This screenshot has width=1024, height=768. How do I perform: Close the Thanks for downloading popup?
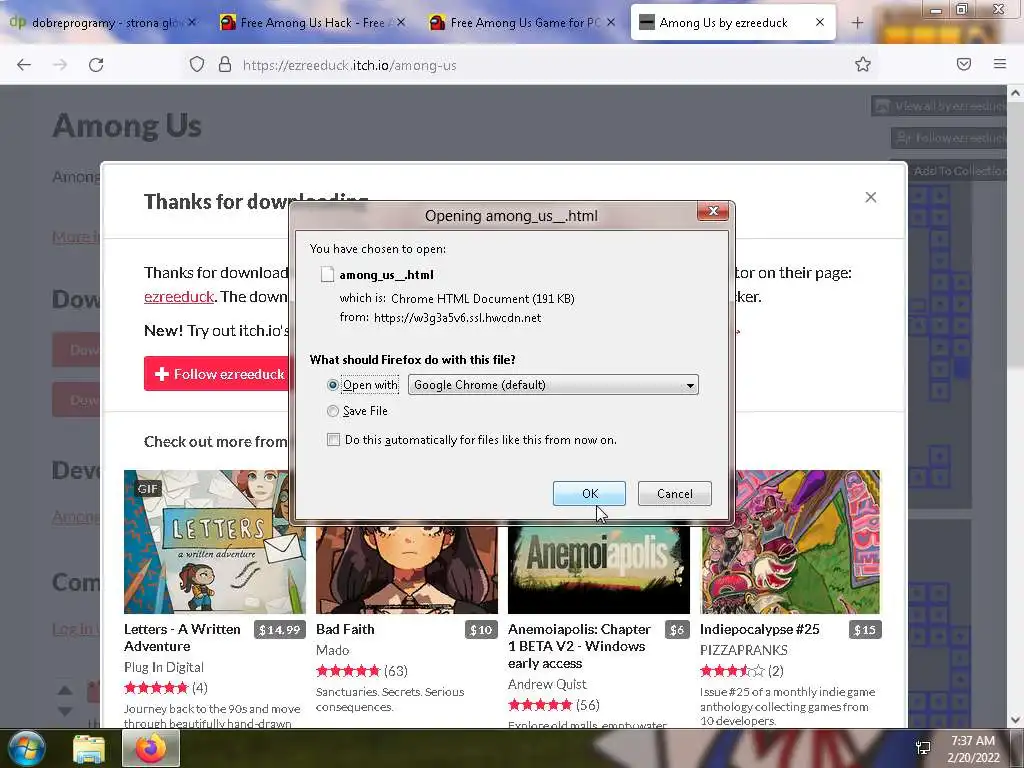[871, 197]
